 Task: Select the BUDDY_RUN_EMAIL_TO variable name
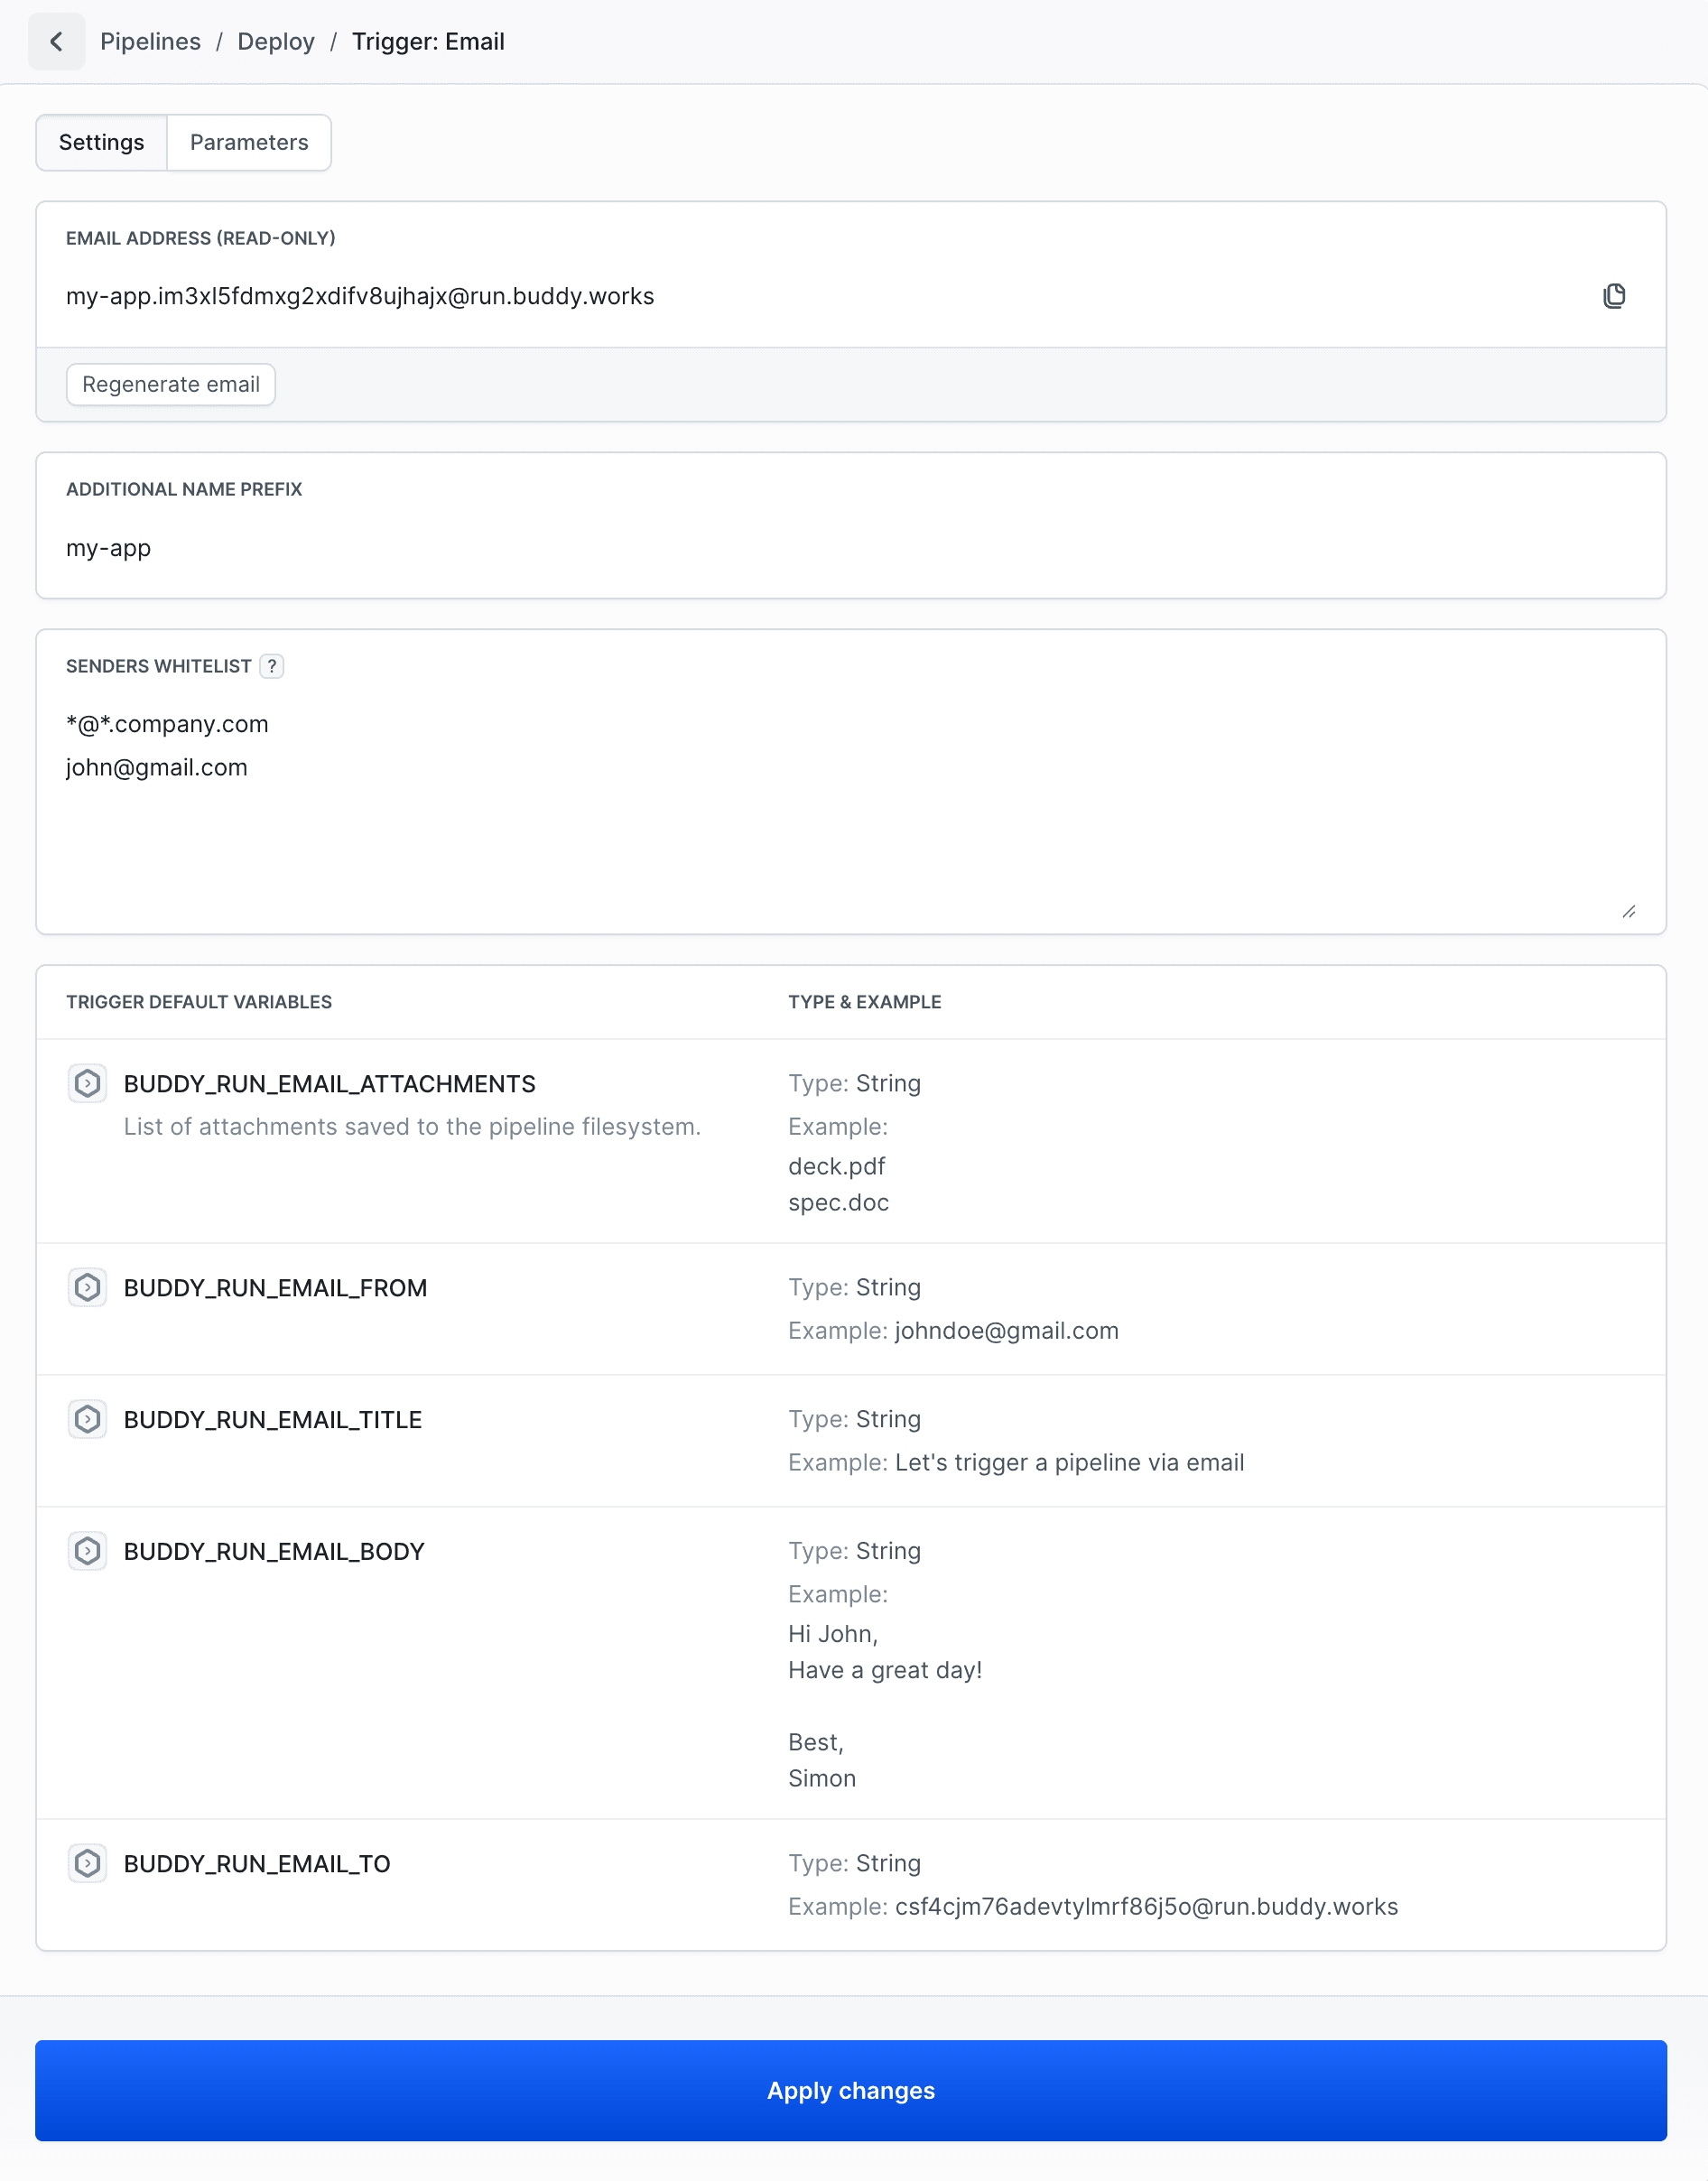click(x=256, y=1863)
